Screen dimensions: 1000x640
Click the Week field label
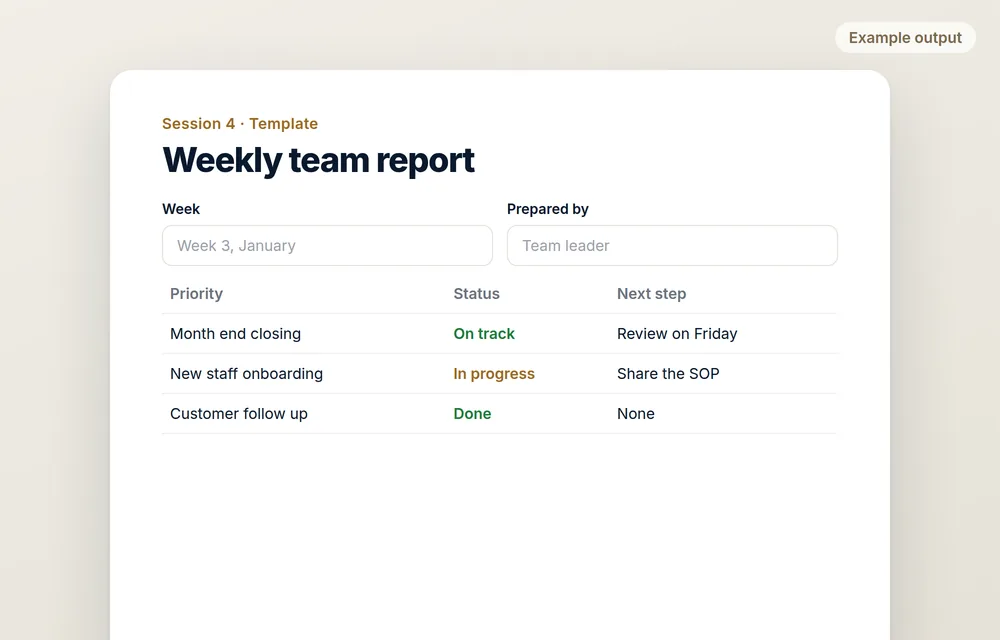pyautogui.click(x=180, y=209)
